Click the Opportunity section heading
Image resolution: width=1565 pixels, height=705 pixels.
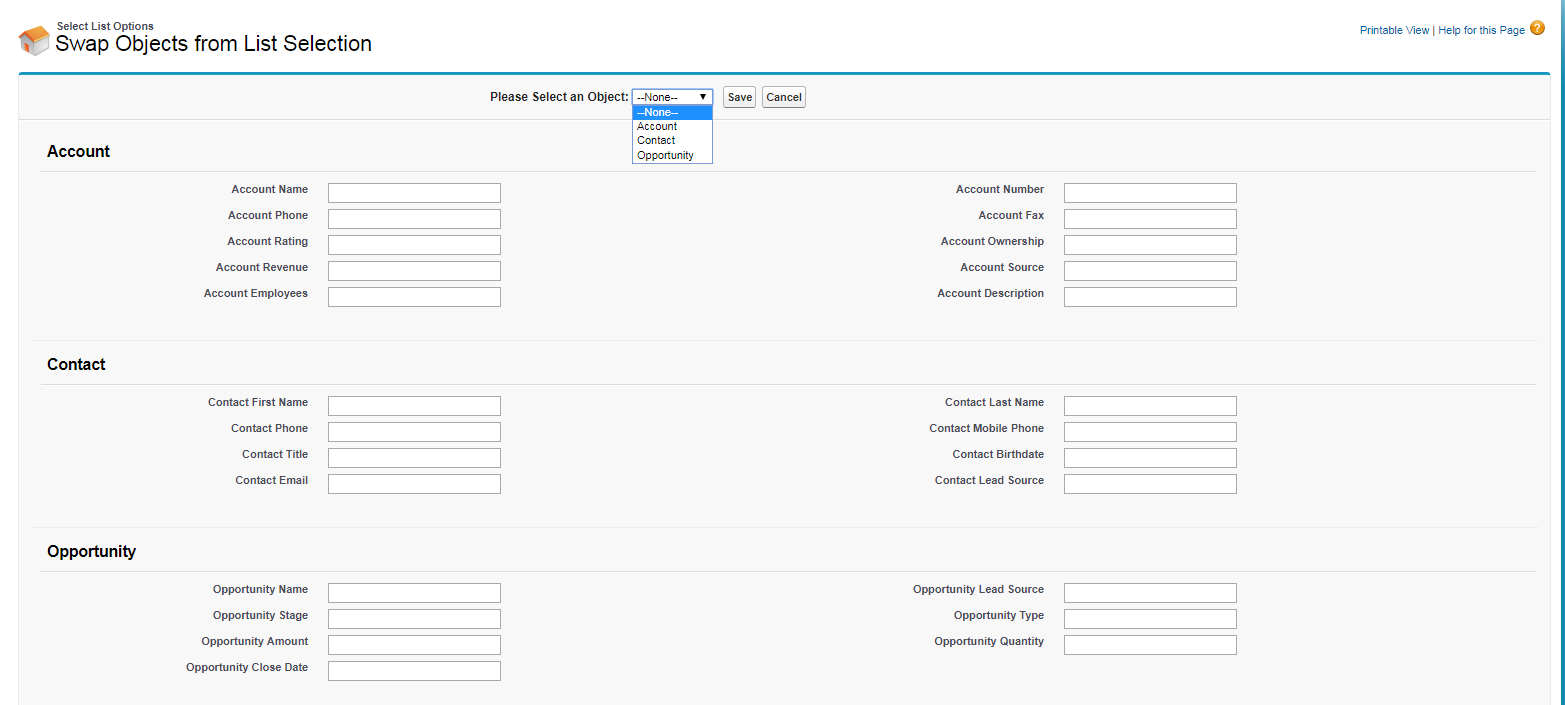pos(91,552)
